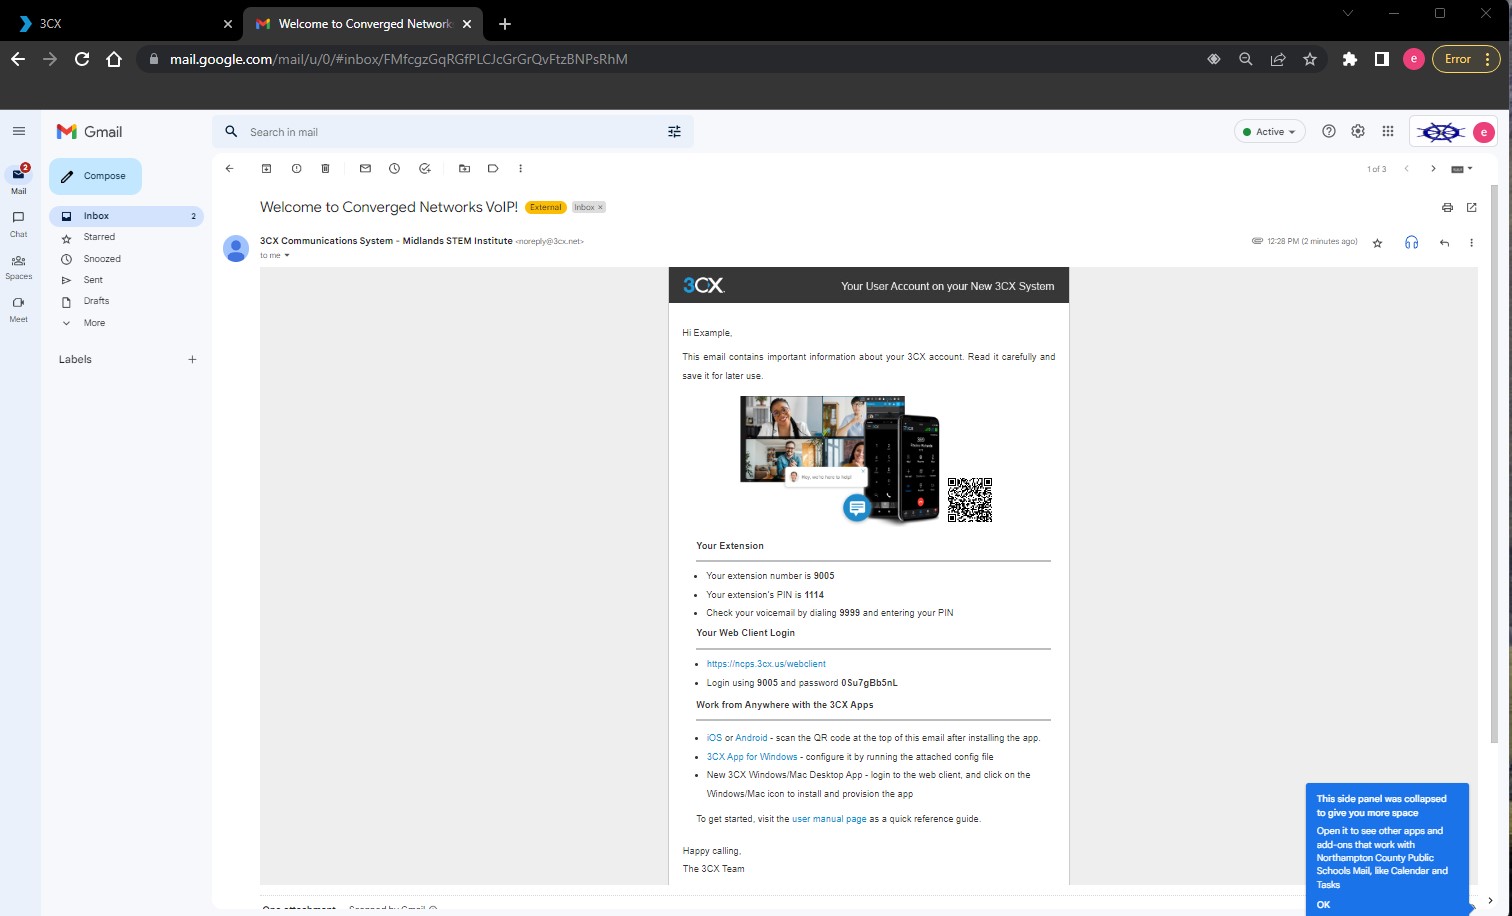Open account avatar in Gmail header
The image size is (1512, 916).
1484,132
